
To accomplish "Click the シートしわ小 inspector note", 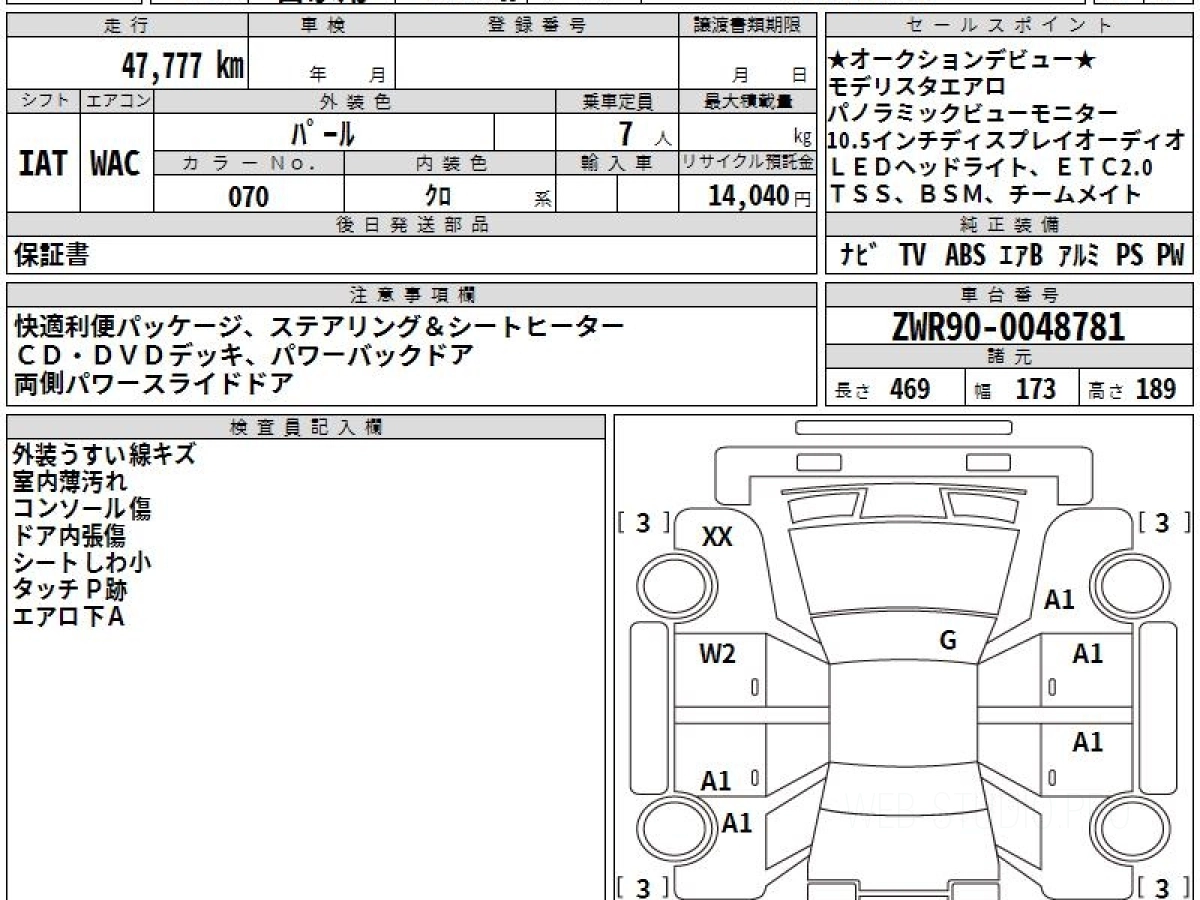I will click(x=82, y=563).
